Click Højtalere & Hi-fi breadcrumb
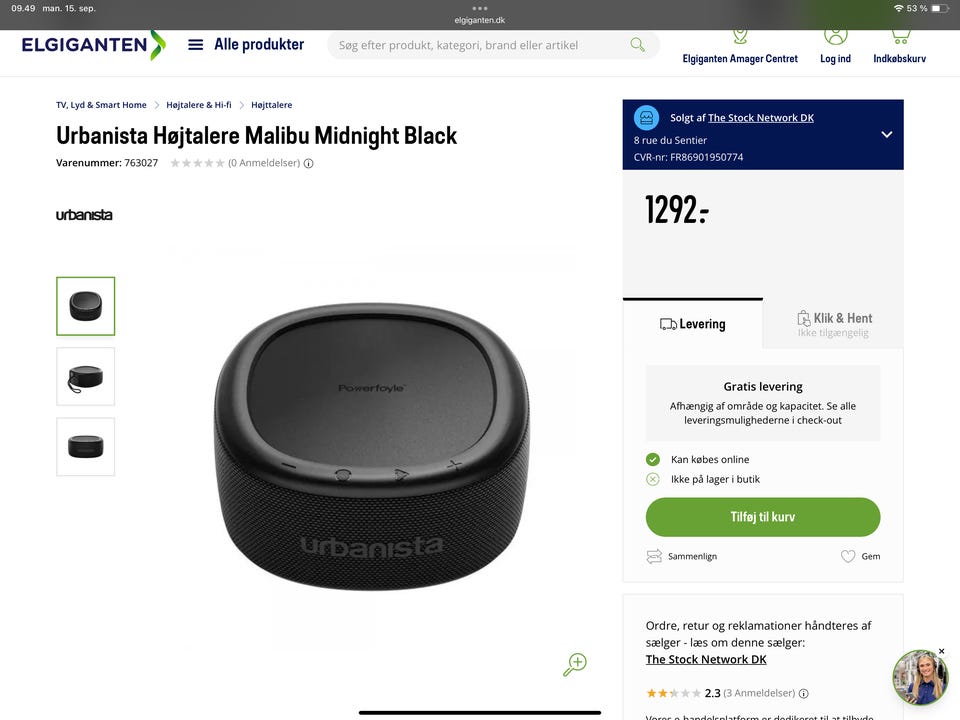This screenshot has width=960, height=720. 199,105
